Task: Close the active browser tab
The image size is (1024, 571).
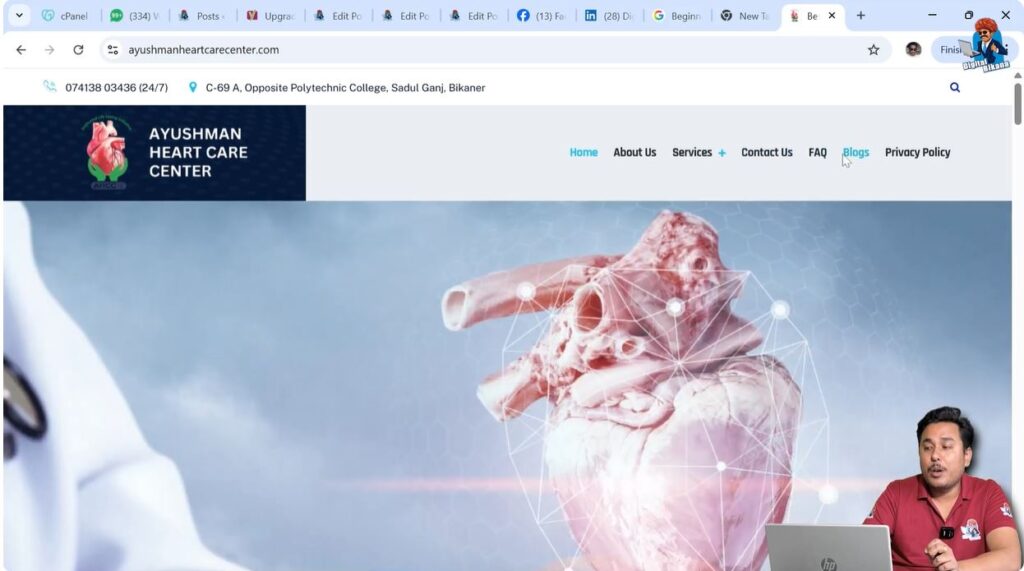Action: pos(831,16)
